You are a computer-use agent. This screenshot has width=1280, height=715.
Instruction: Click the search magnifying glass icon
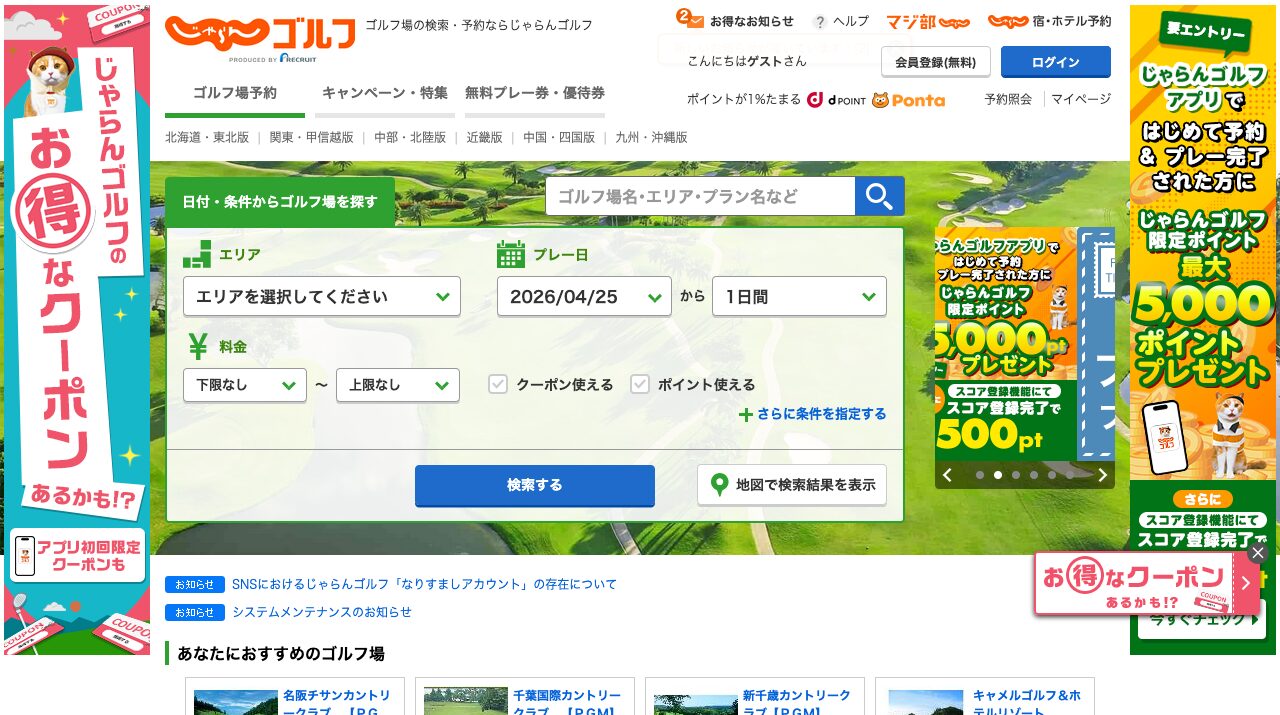point(879,196)
